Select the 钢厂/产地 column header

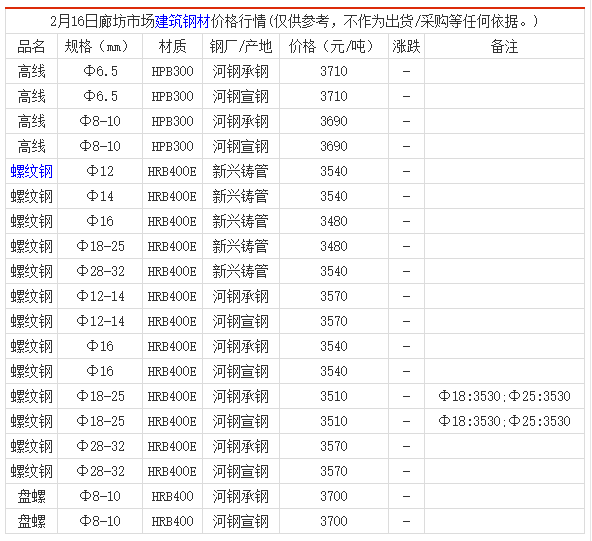coord(241,46)
